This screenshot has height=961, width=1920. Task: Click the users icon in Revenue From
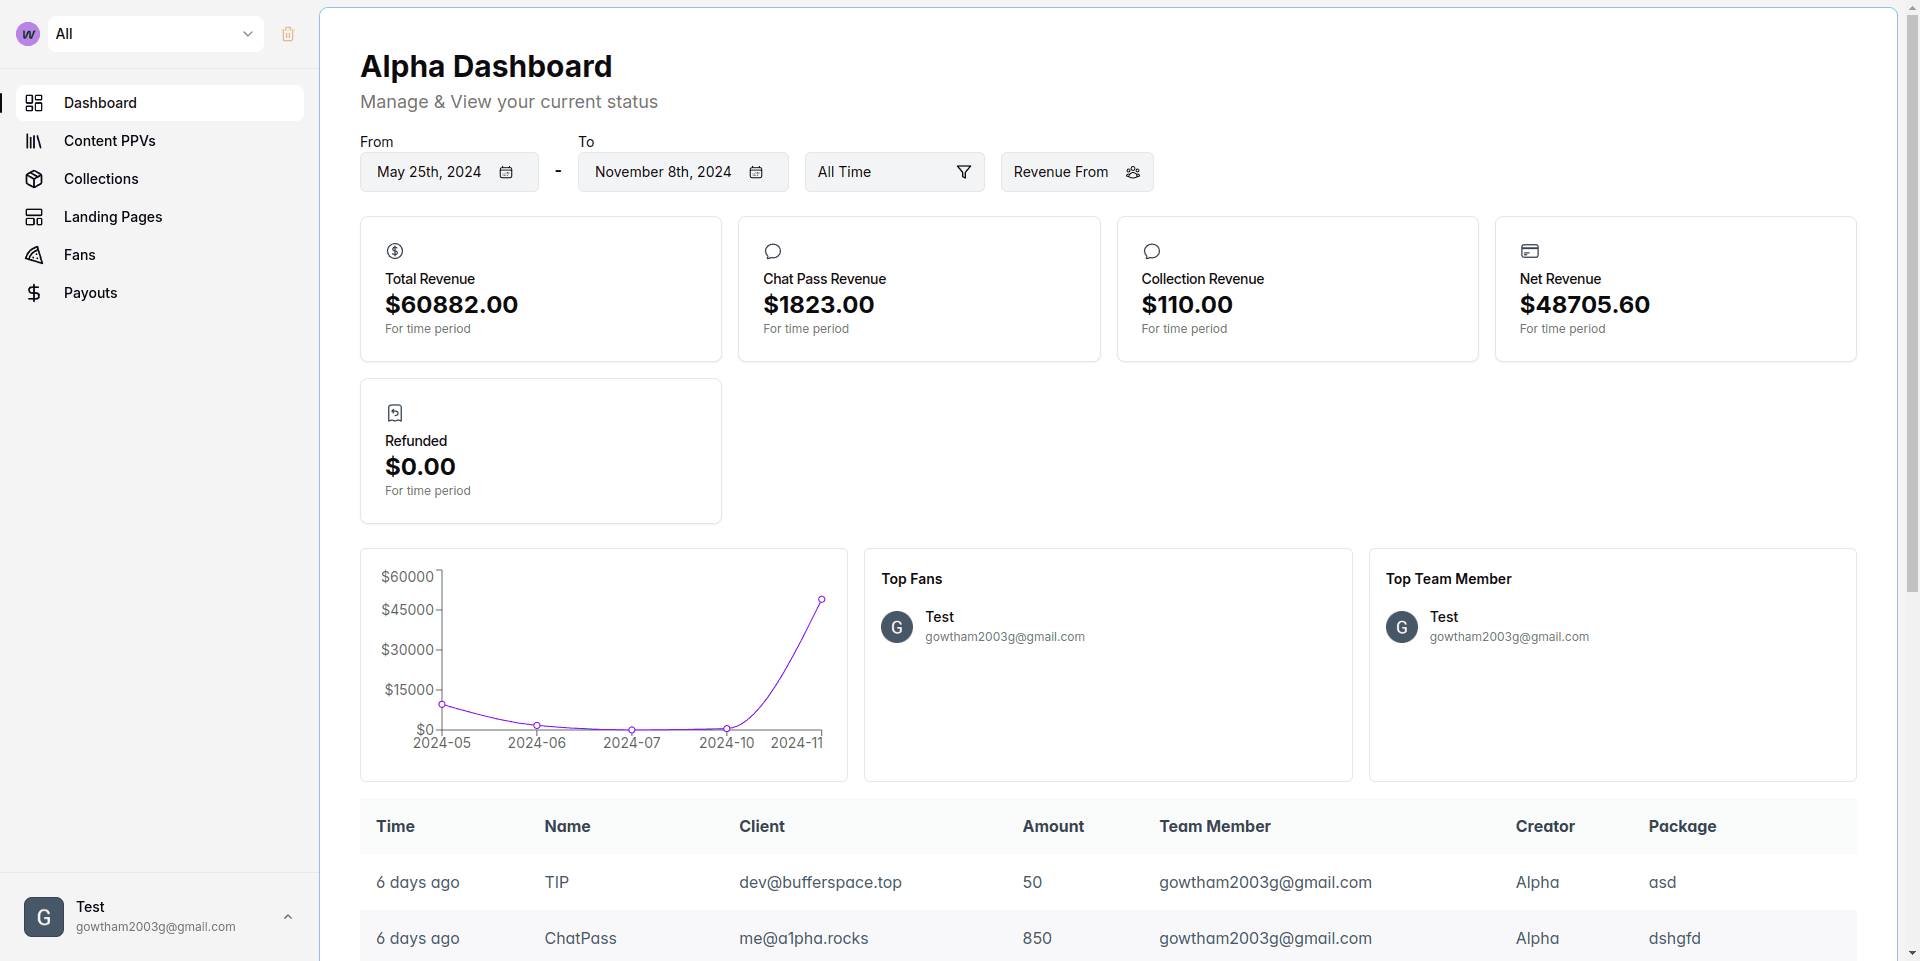(1133, 172)
